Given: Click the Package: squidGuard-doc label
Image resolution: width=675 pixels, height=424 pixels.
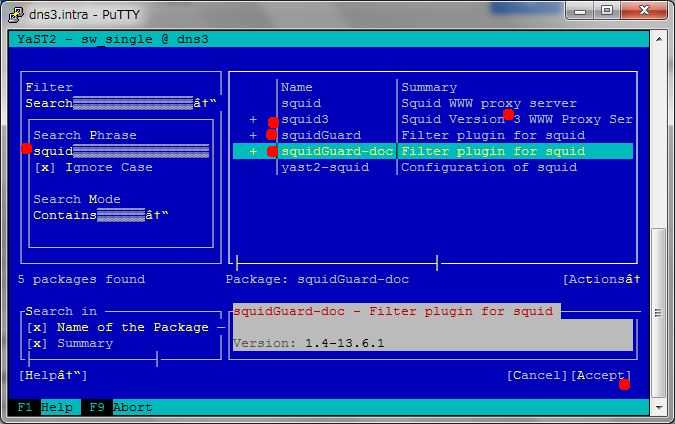Looking at the screenshot, I should (x=317, y=279).
